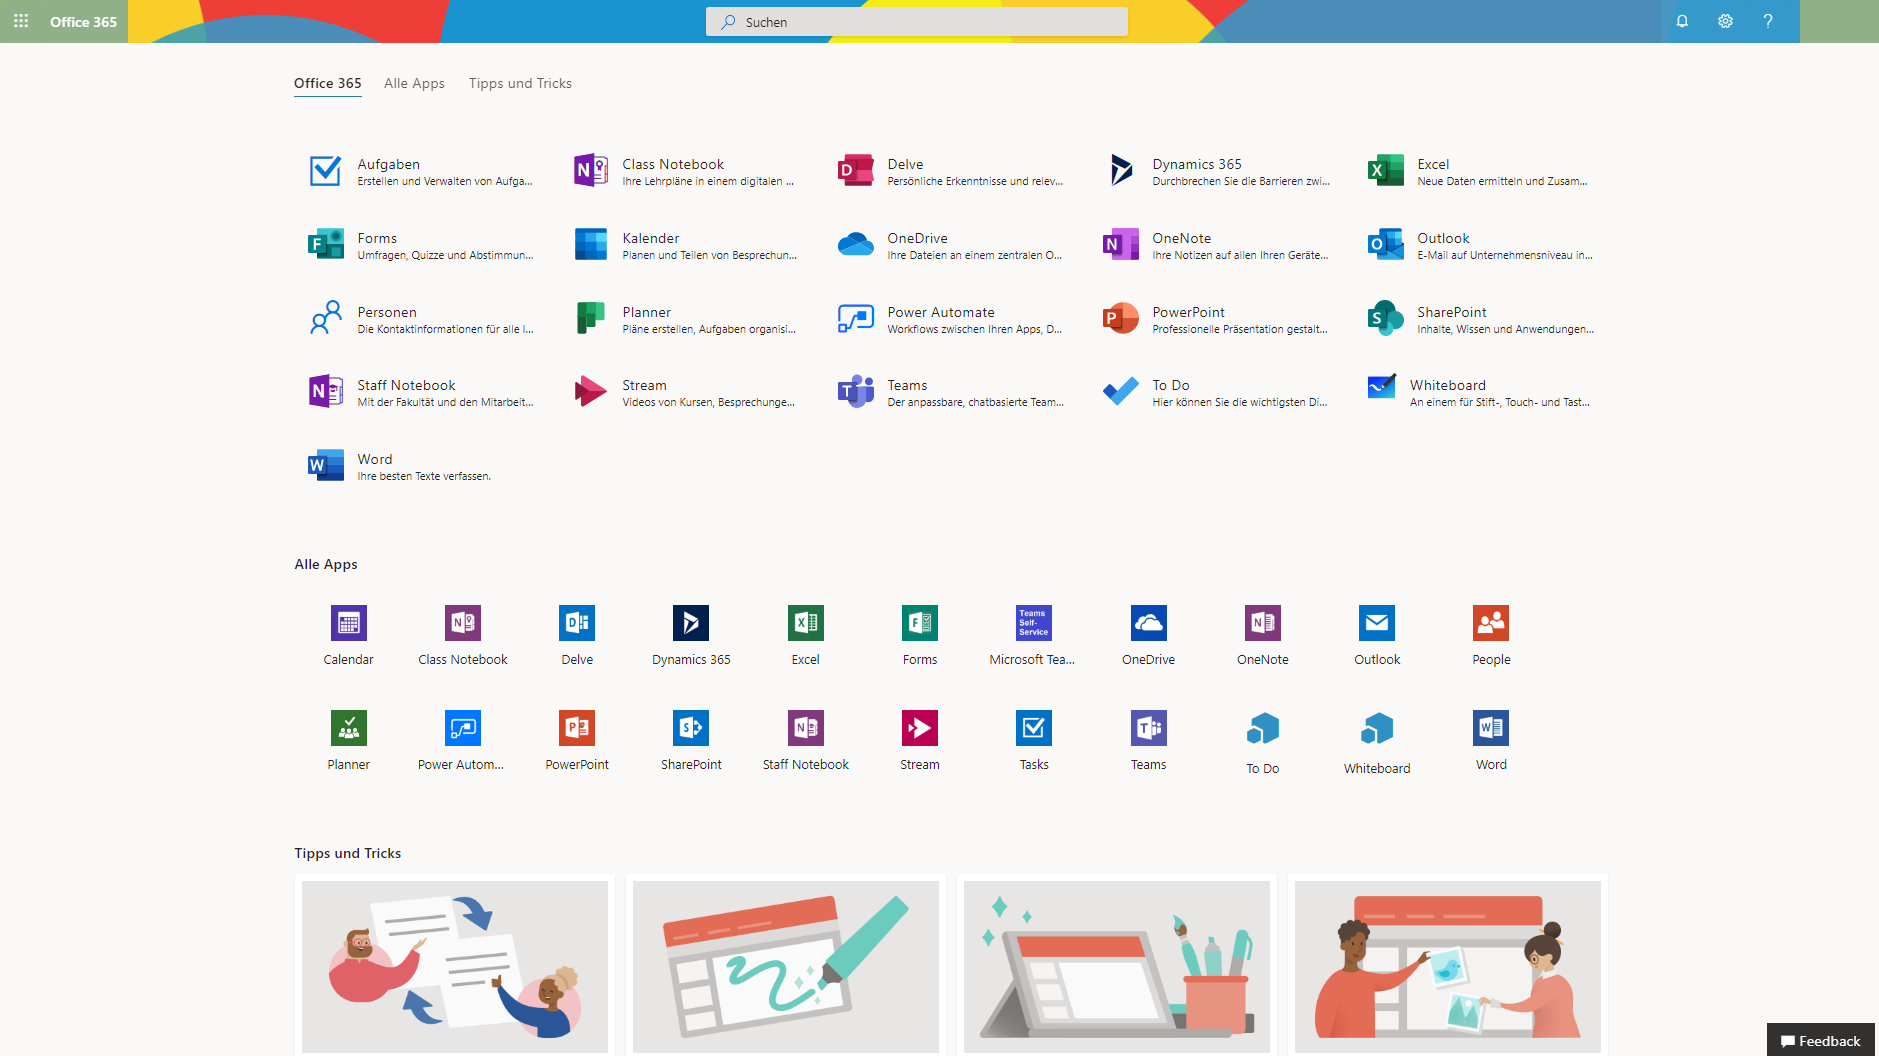1879x1056 pixels.
Task: Launch the Excel icon in Alle Apps
Action: coord(805,623)
